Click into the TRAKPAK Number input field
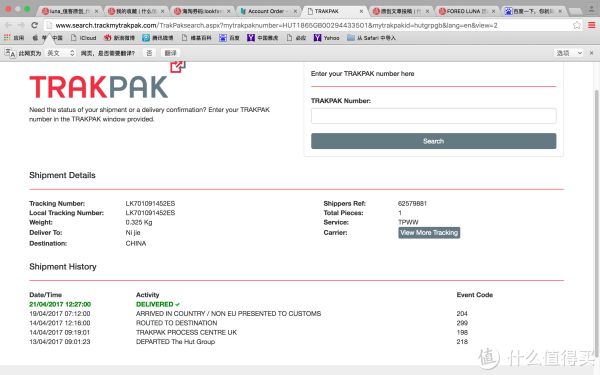The width and height of the screenshot is (600, 375). point(434,116)
